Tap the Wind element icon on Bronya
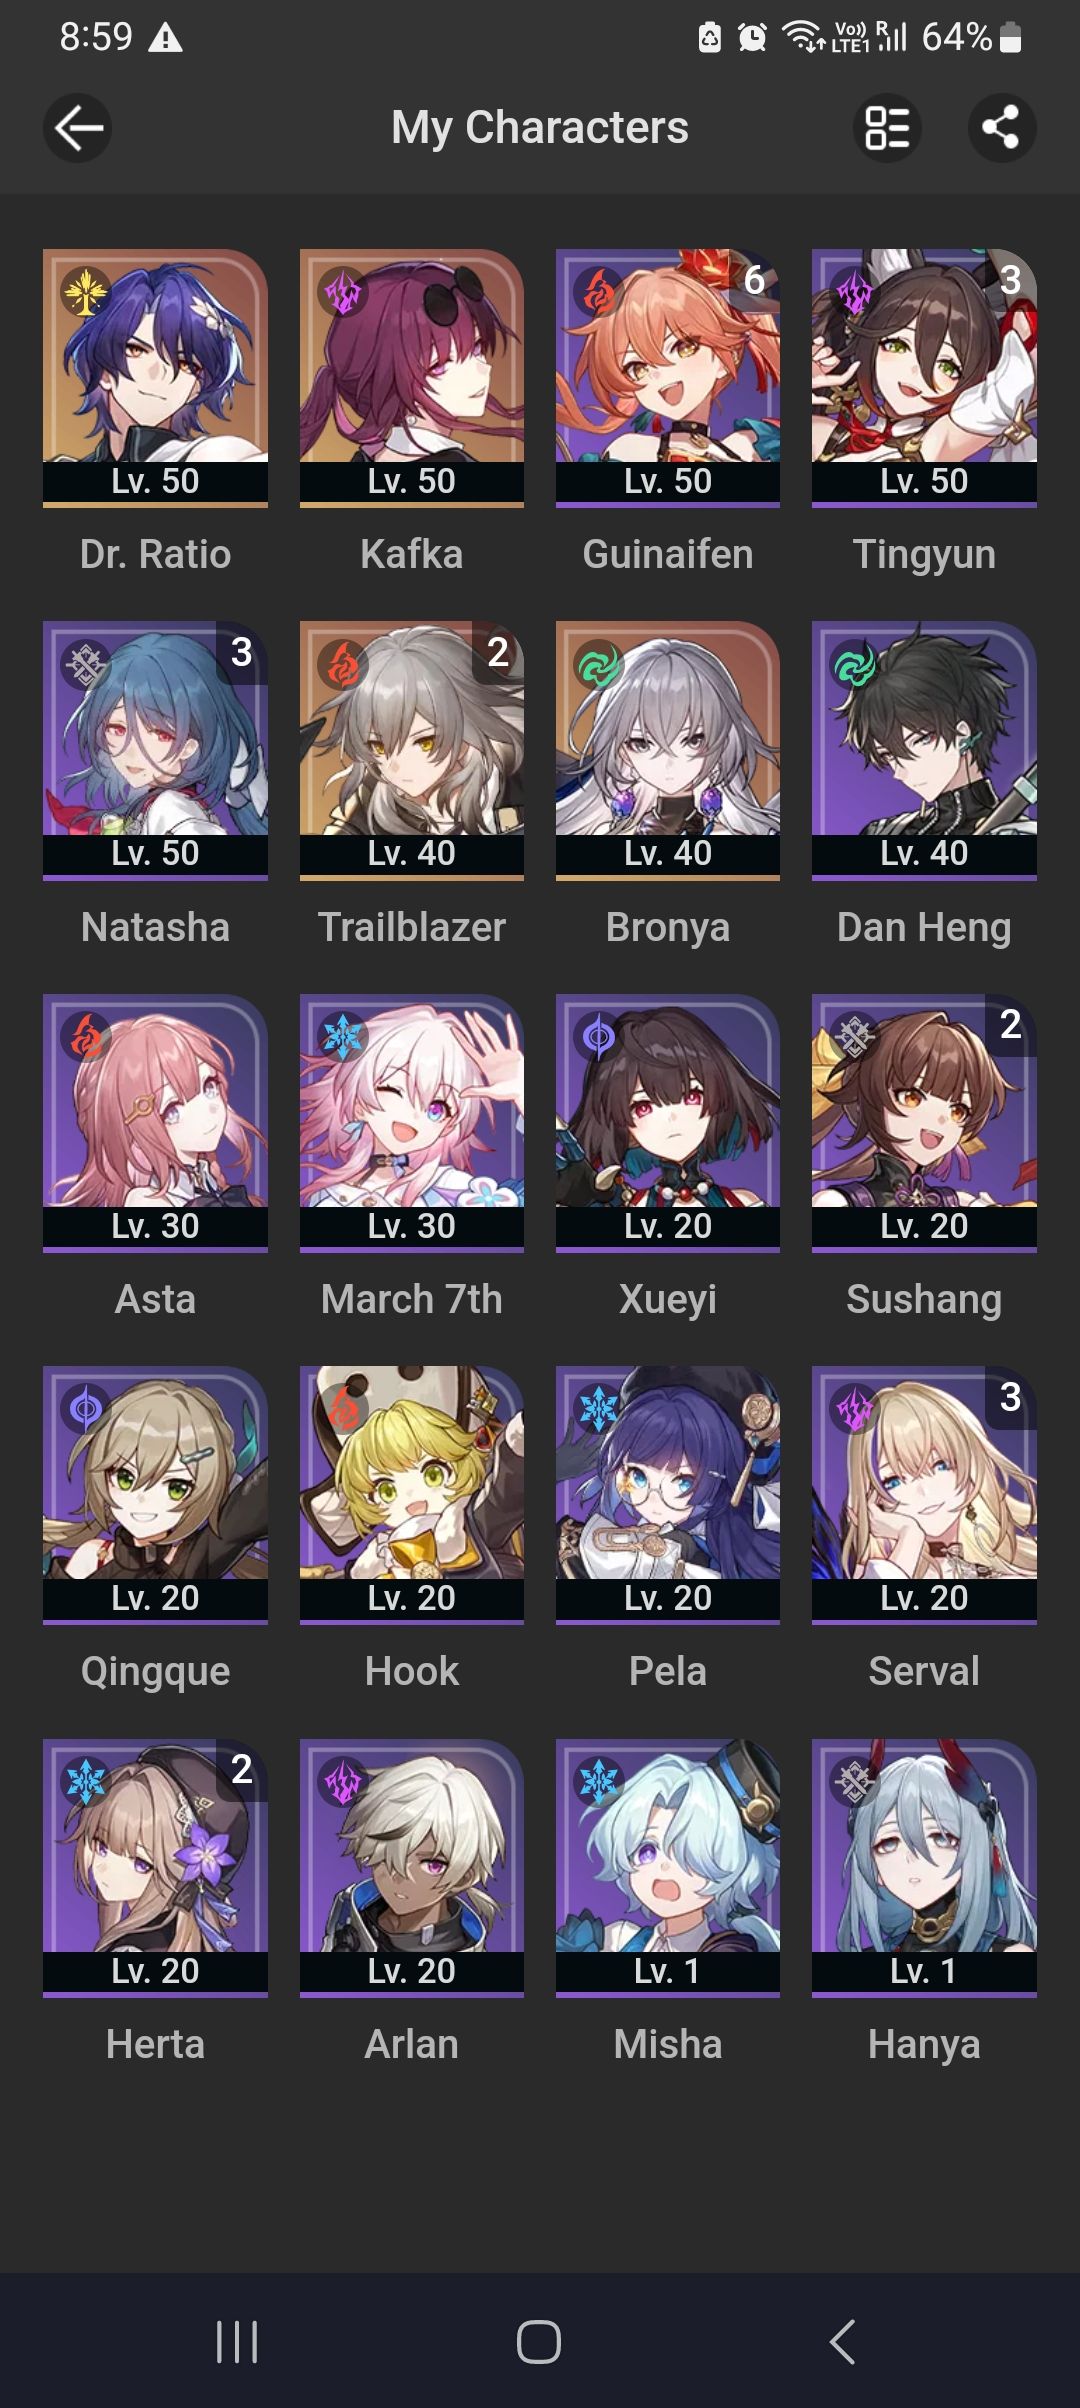1080x2408 pixels. coord(598,664)
